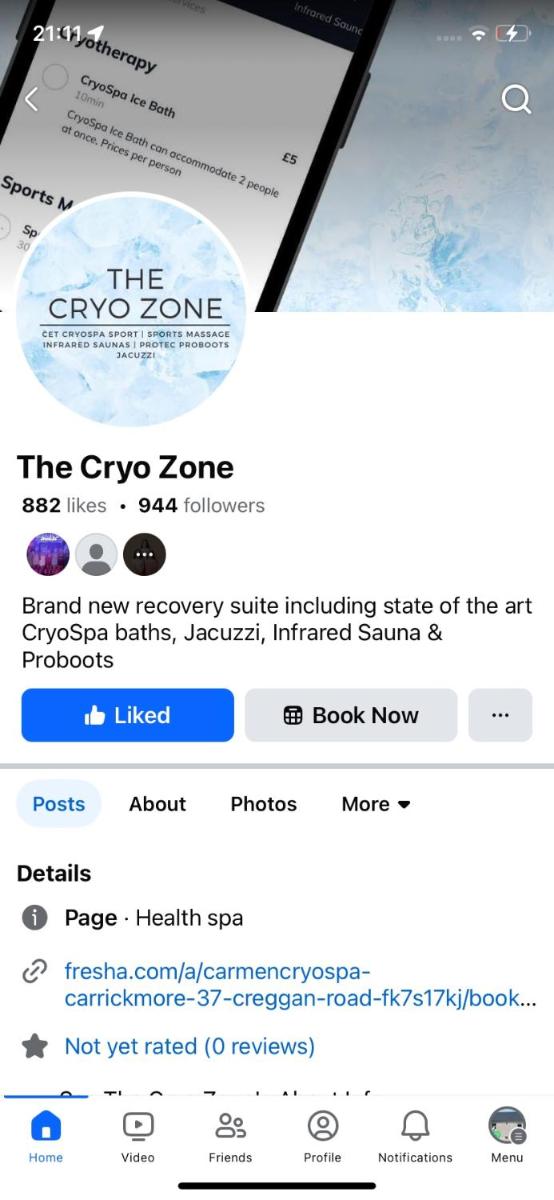Viewport: 554px width, 1200px height.
Task: Tap the back arrow icon
Action: [x=31, y=99]
